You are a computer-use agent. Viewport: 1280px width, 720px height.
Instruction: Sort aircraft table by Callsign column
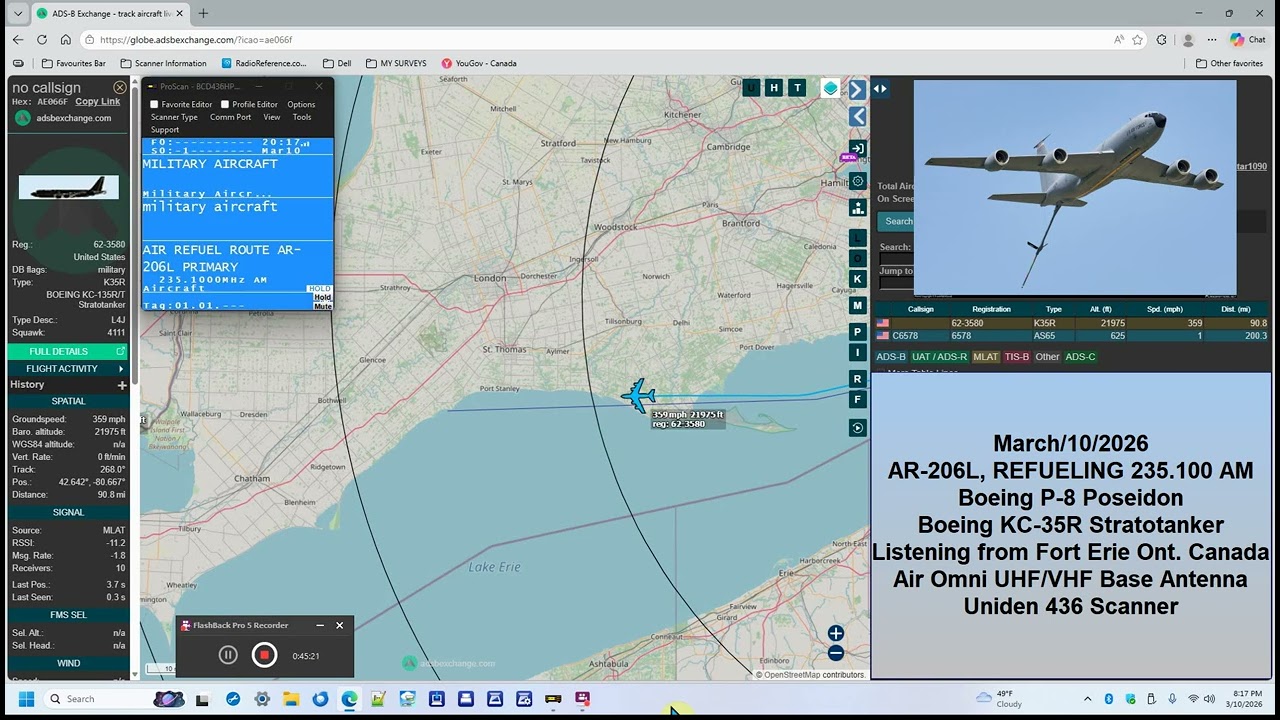921,309
